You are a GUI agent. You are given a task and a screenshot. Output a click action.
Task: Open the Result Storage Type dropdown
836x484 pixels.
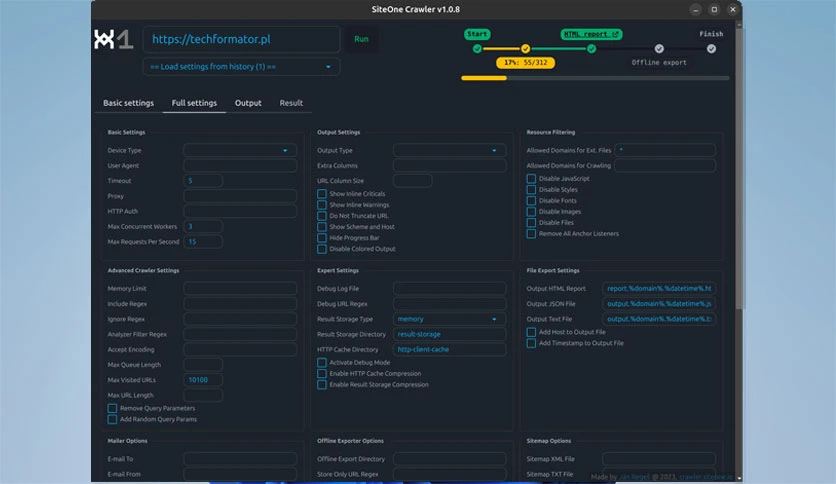(449, 319)
